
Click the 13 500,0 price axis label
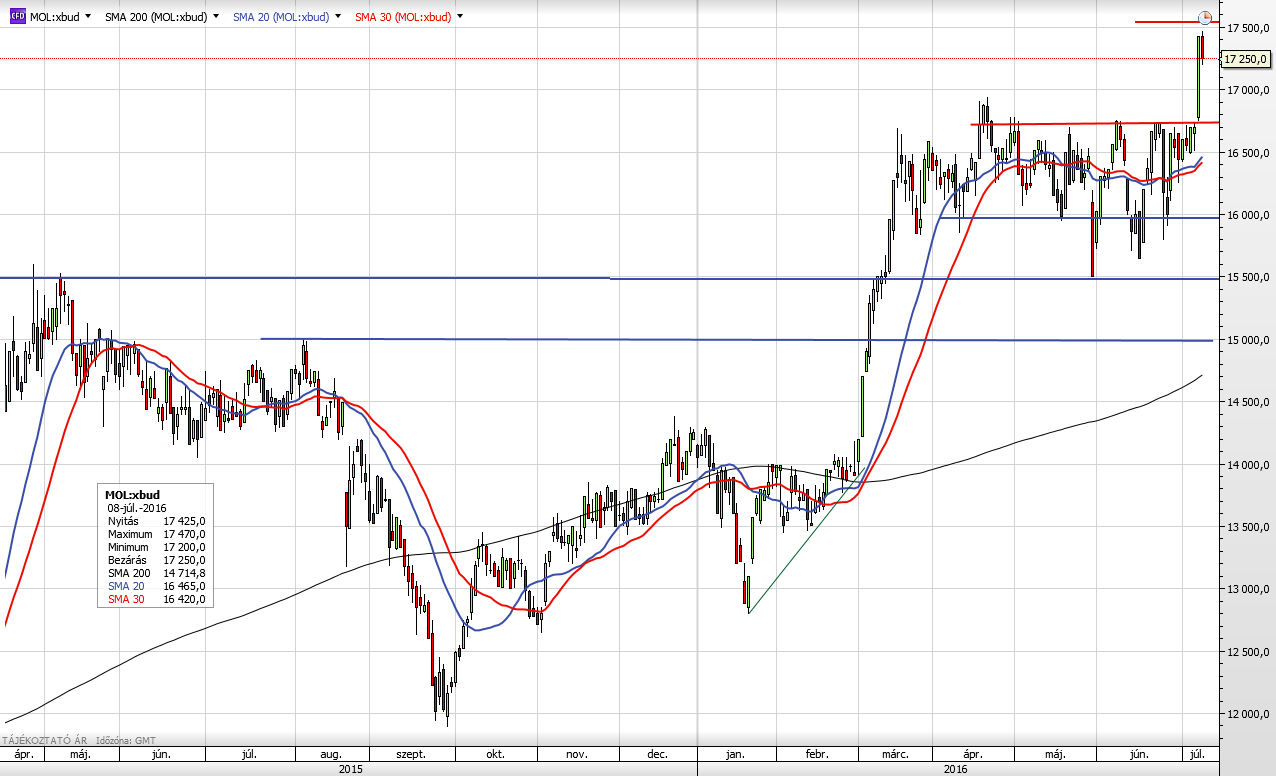pyautogui.click(x=1247, y=527)
